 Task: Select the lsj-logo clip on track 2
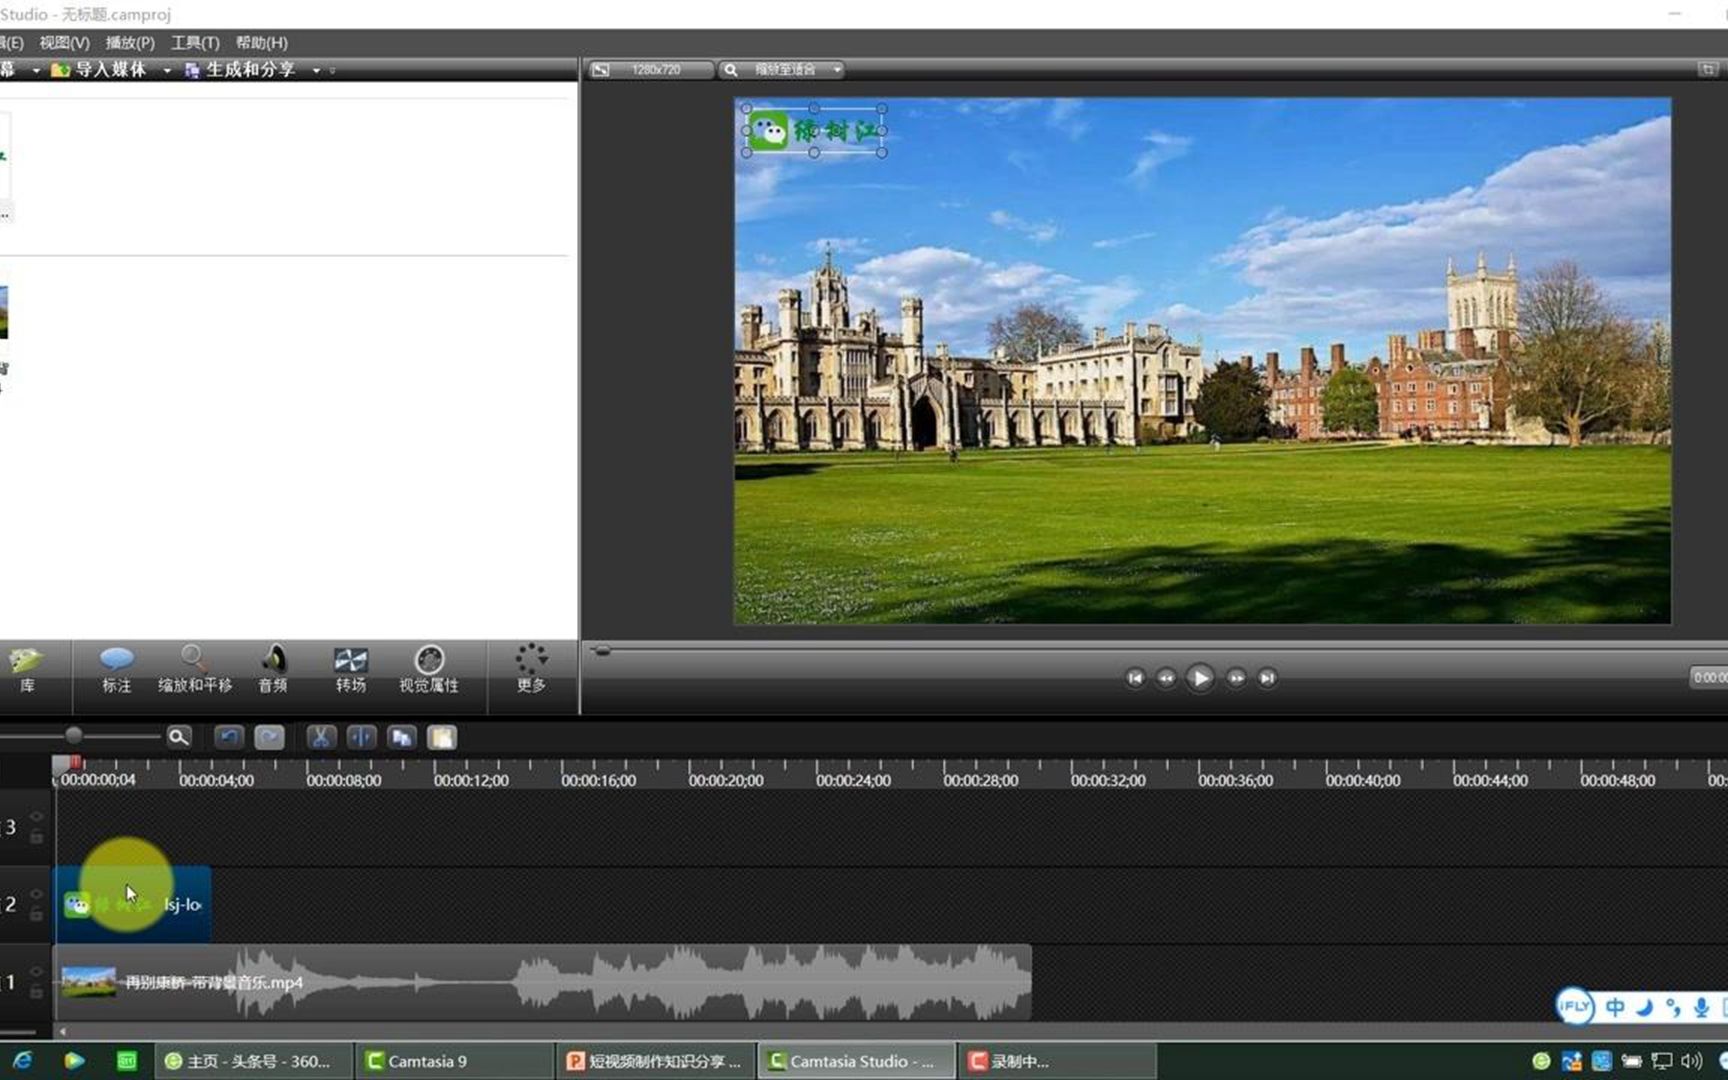coord(133,904)
